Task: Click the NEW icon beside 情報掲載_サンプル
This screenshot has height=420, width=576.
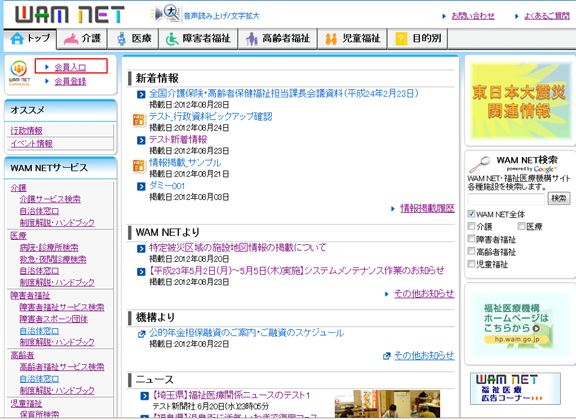Action: [138, 166]
